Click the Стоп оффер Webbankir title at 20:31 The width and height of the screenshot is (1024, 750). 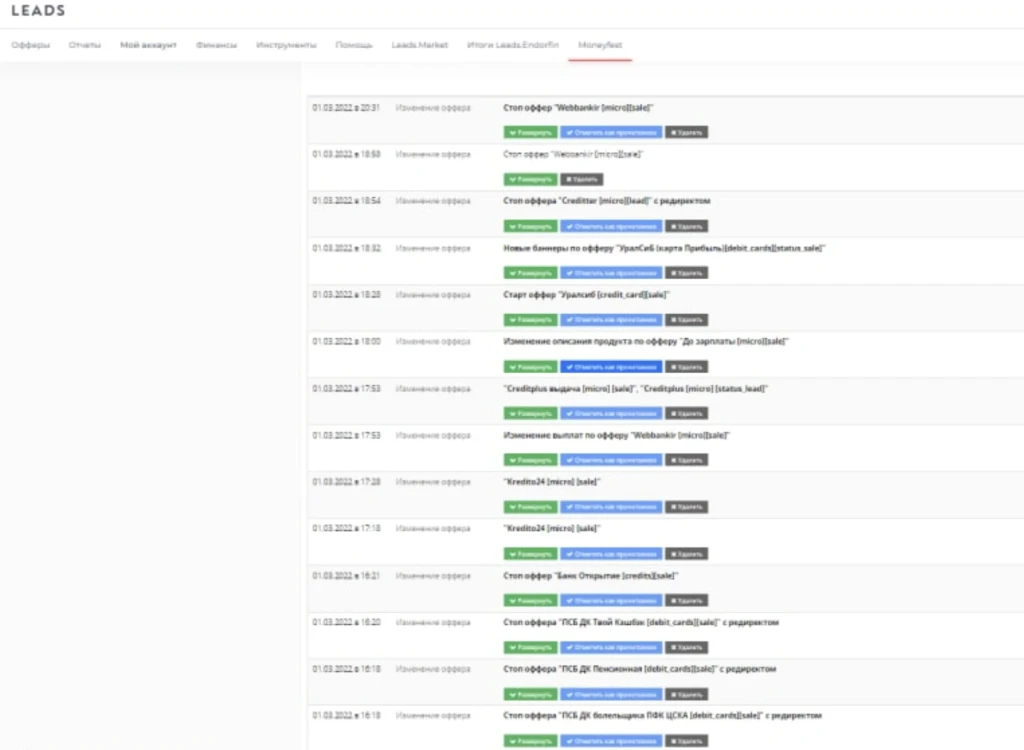tap(578, 108)
